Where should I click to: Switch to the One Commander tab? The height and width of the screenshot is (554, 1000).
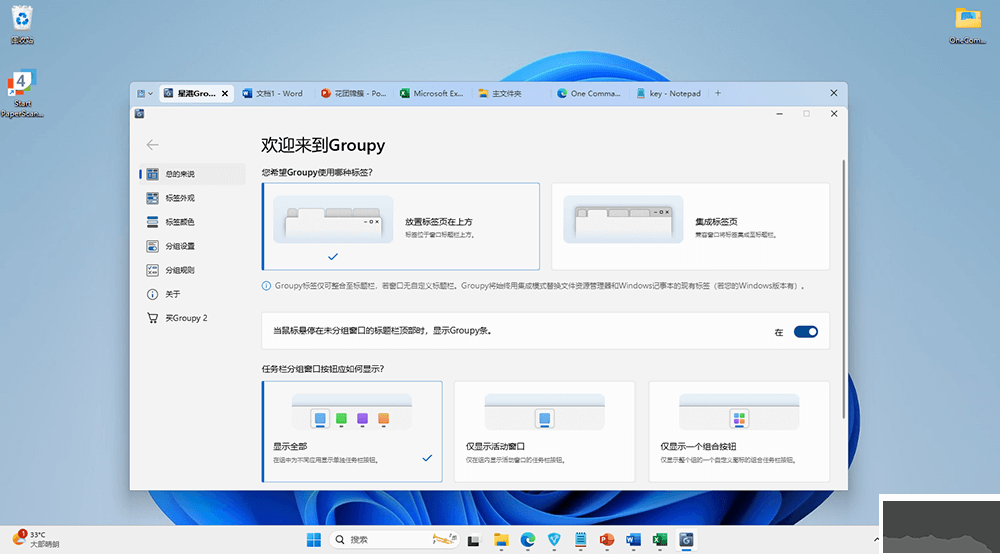click(589, 94)
